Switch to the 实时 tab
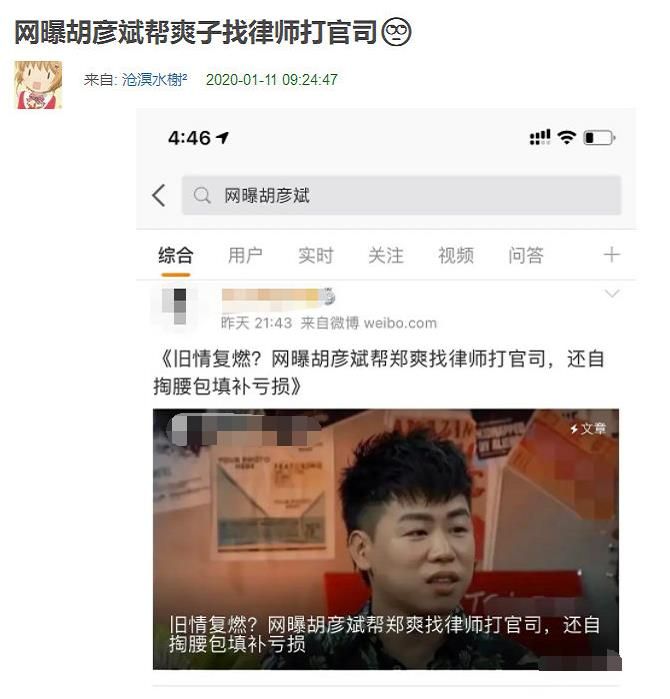Screen dimensions: 670x699 pyautogui.click(x=316, y=255)
